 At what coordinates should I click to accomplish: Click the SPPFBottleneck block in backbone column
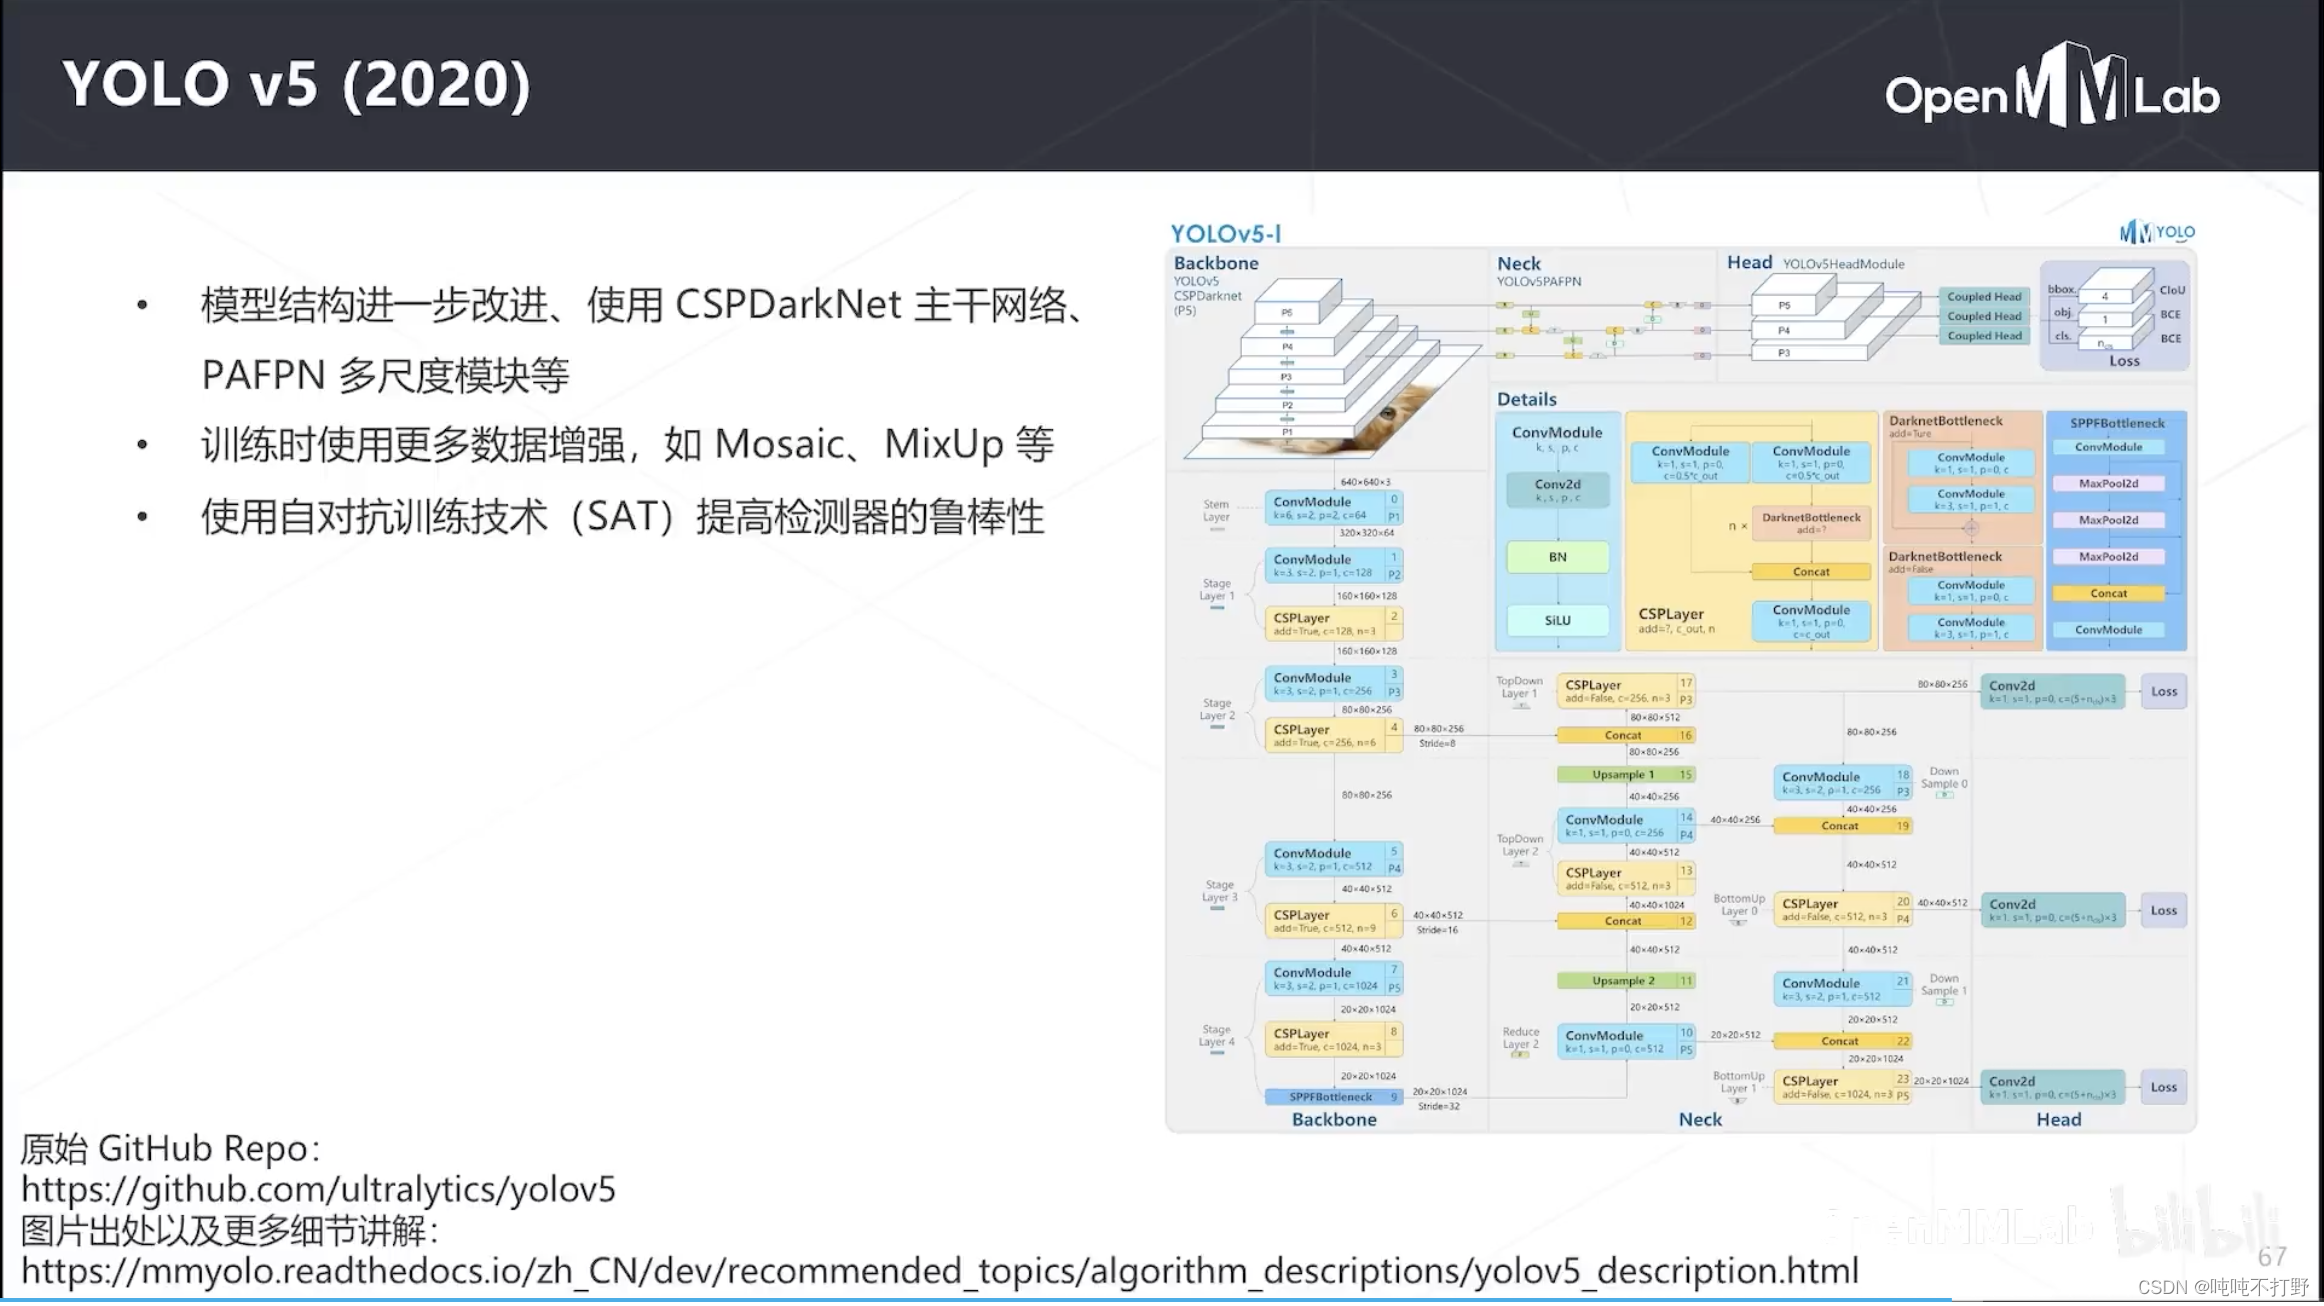[1333, 1097]
